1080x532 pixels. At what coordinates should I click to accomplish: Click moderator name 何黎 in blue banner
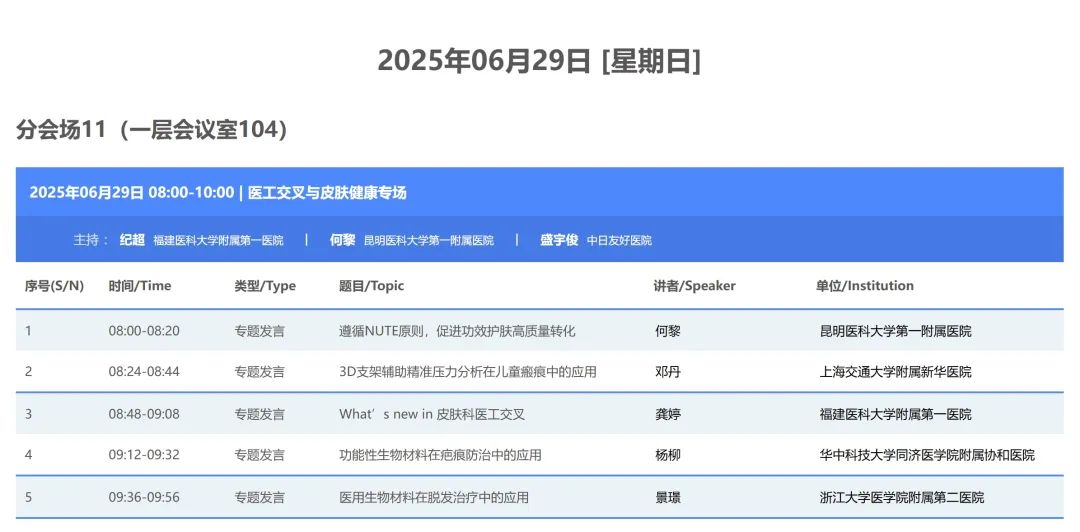coord(342,240)
